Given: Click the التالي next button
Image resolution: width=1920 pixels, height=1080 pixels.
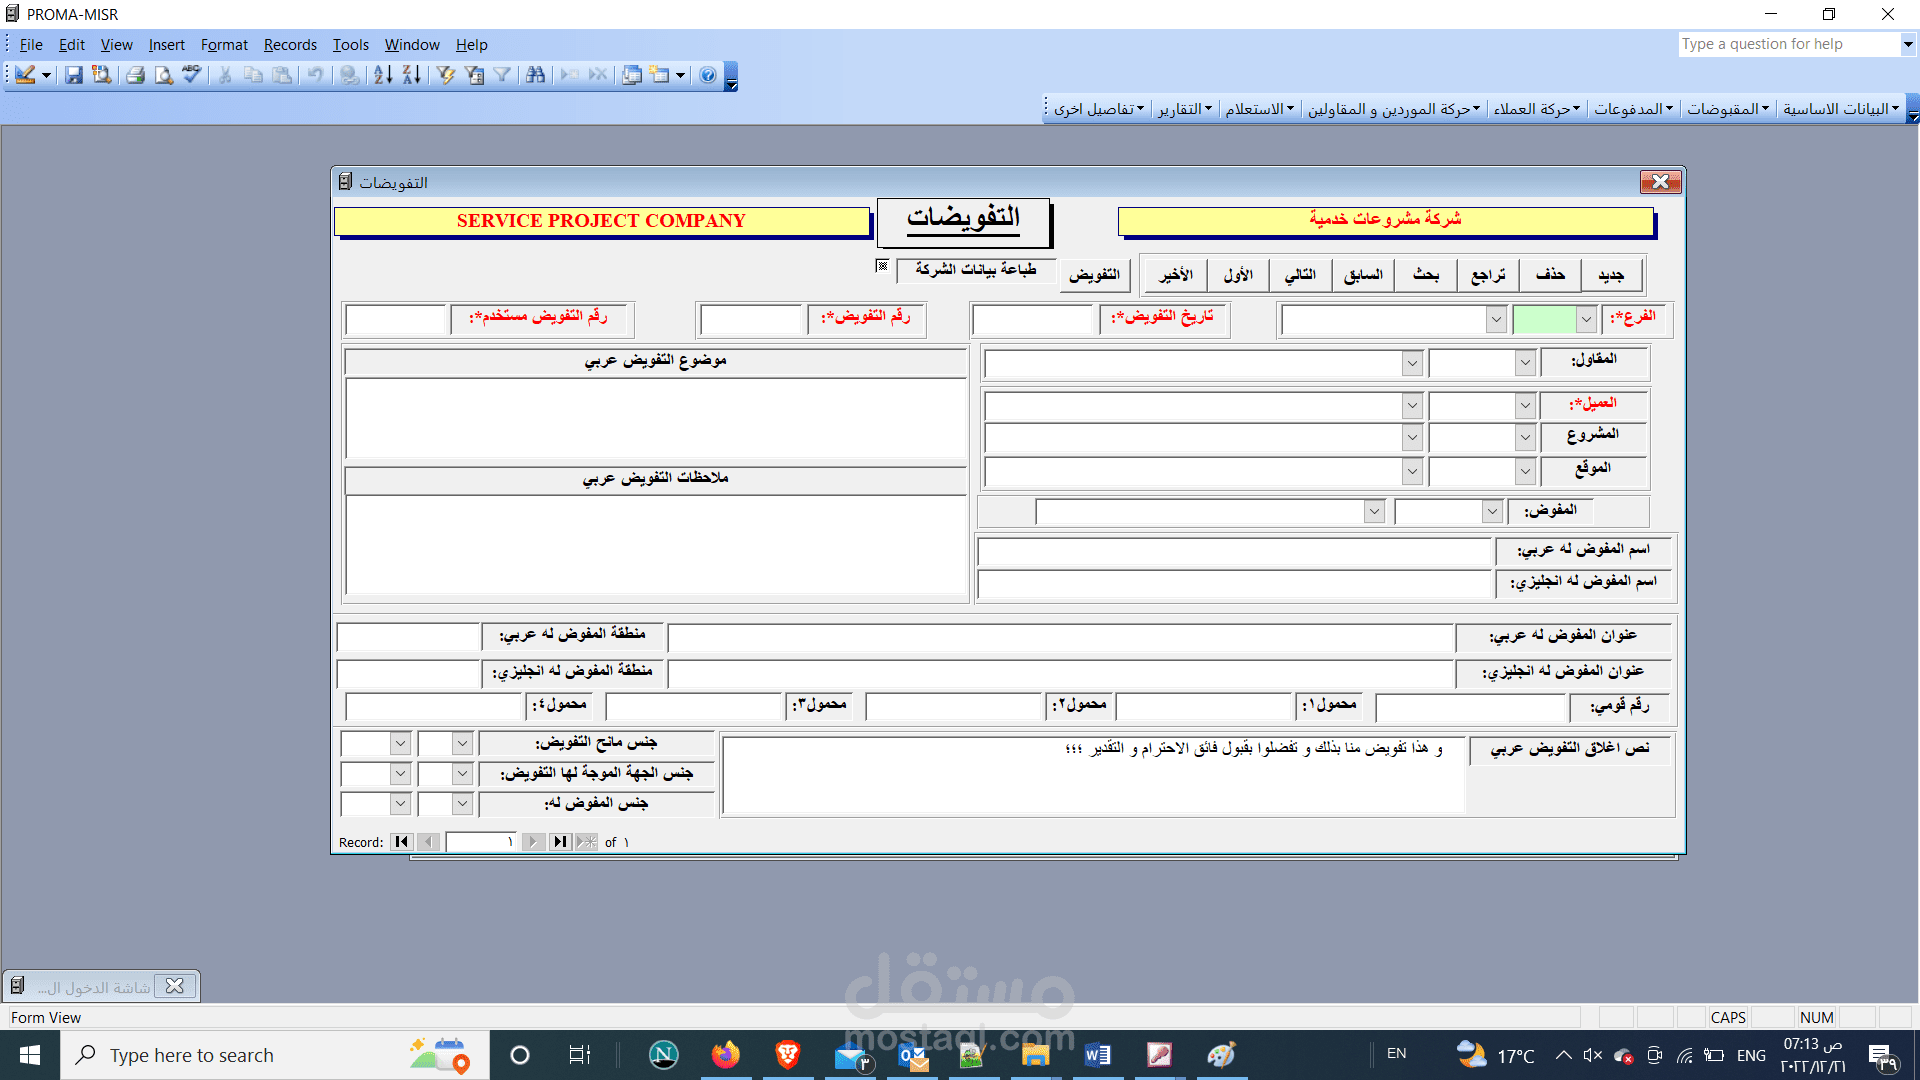Looking at the screenshot, I should coord(1300,274).
